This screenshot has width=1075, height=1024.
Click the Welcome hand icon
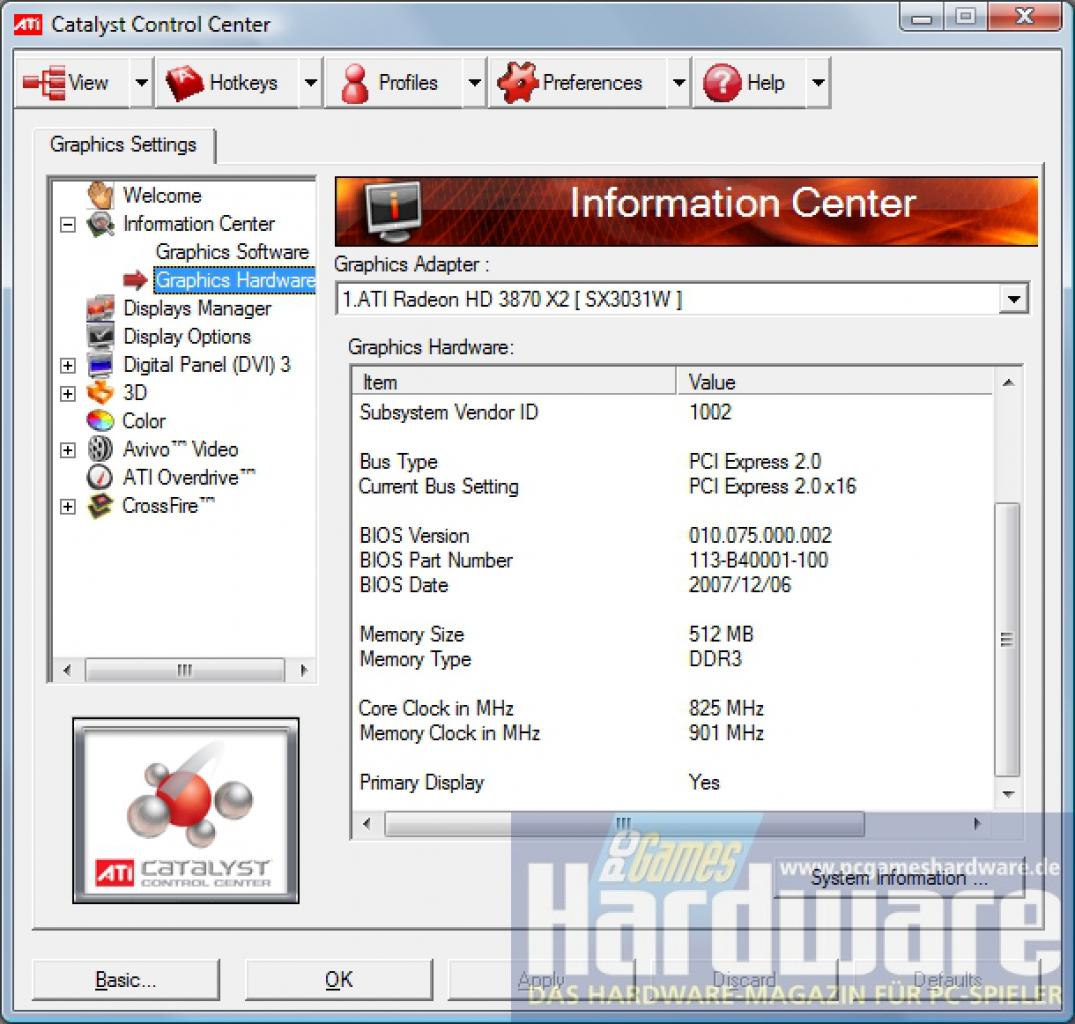pyautogui.click(x=100, y=195)
